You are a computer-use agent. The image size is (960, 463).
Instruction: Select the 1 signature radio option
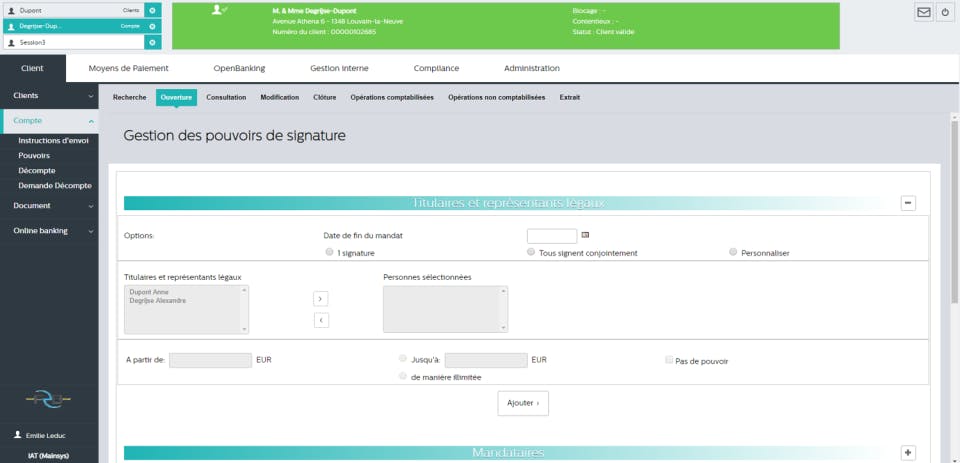click(x=329, y=252)
